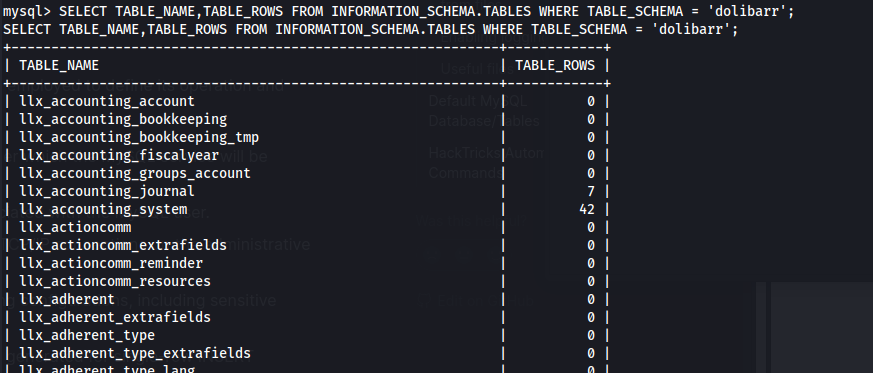Select the llx_accounting_bookkeeping row text
This screenshot has width=873, height=373.
(x=123, y=119)
